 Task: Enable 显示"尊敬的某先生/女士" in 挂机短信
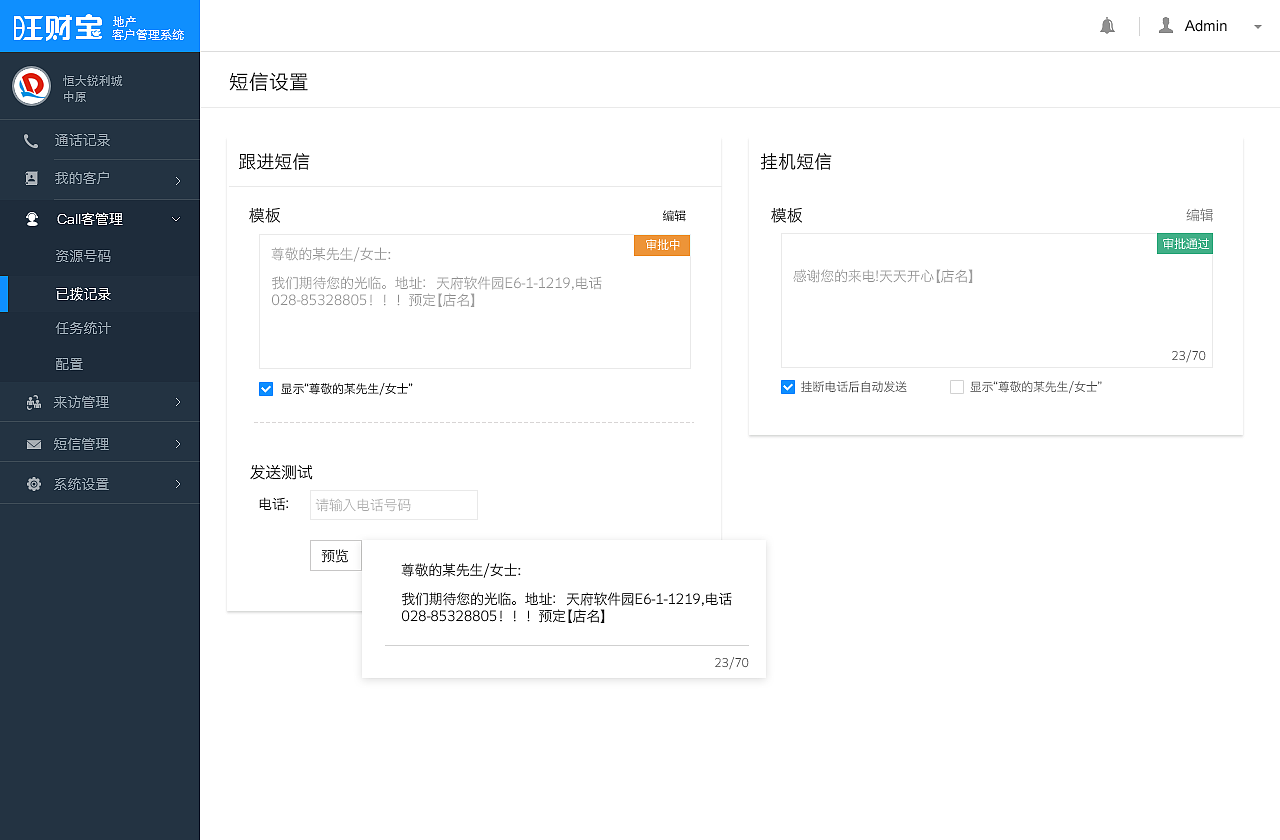click(956, 386)
